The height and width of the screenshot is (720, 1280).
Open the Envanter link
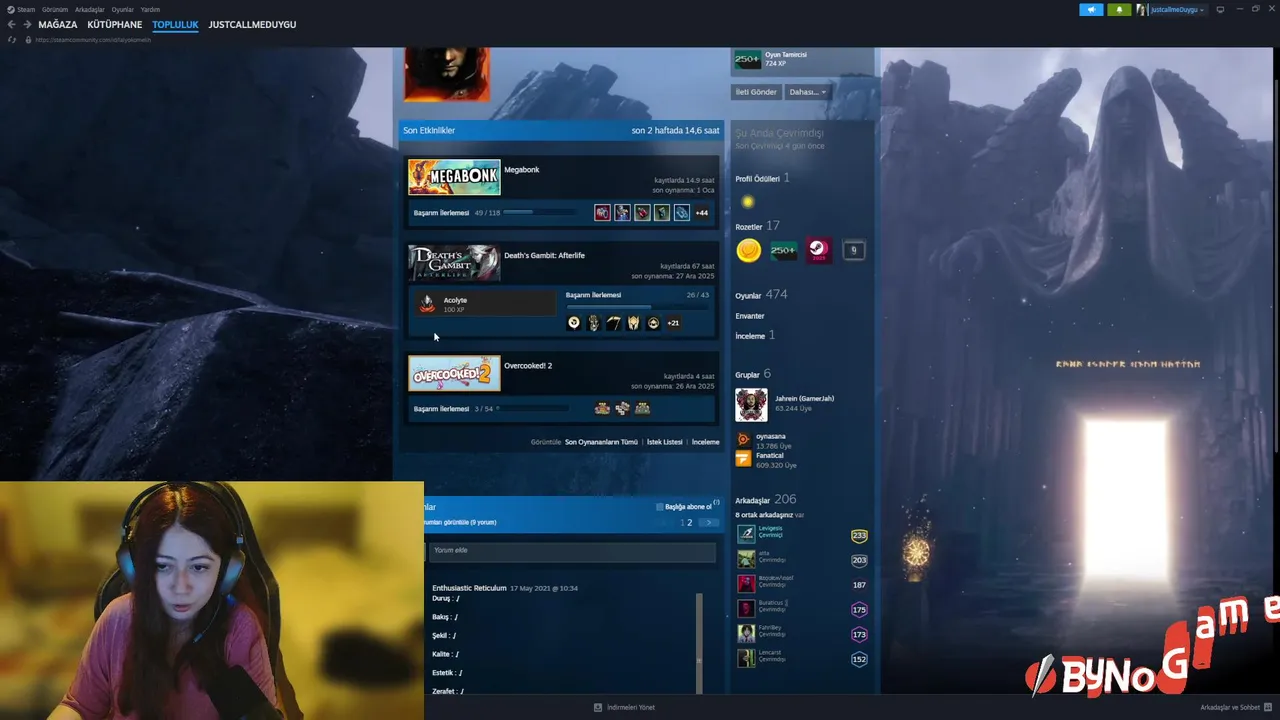749,316
